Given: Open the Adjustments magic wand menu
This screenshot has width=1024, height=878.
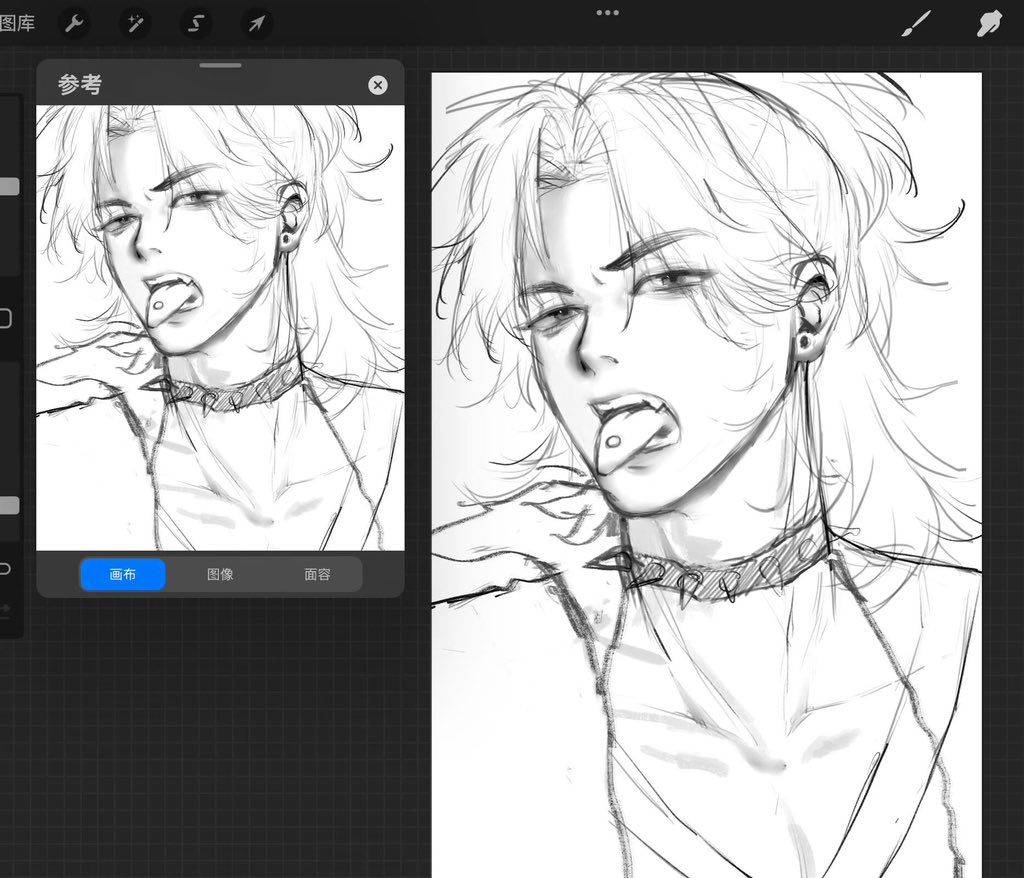Looking at the screenshot, I should tap(135, 24).
